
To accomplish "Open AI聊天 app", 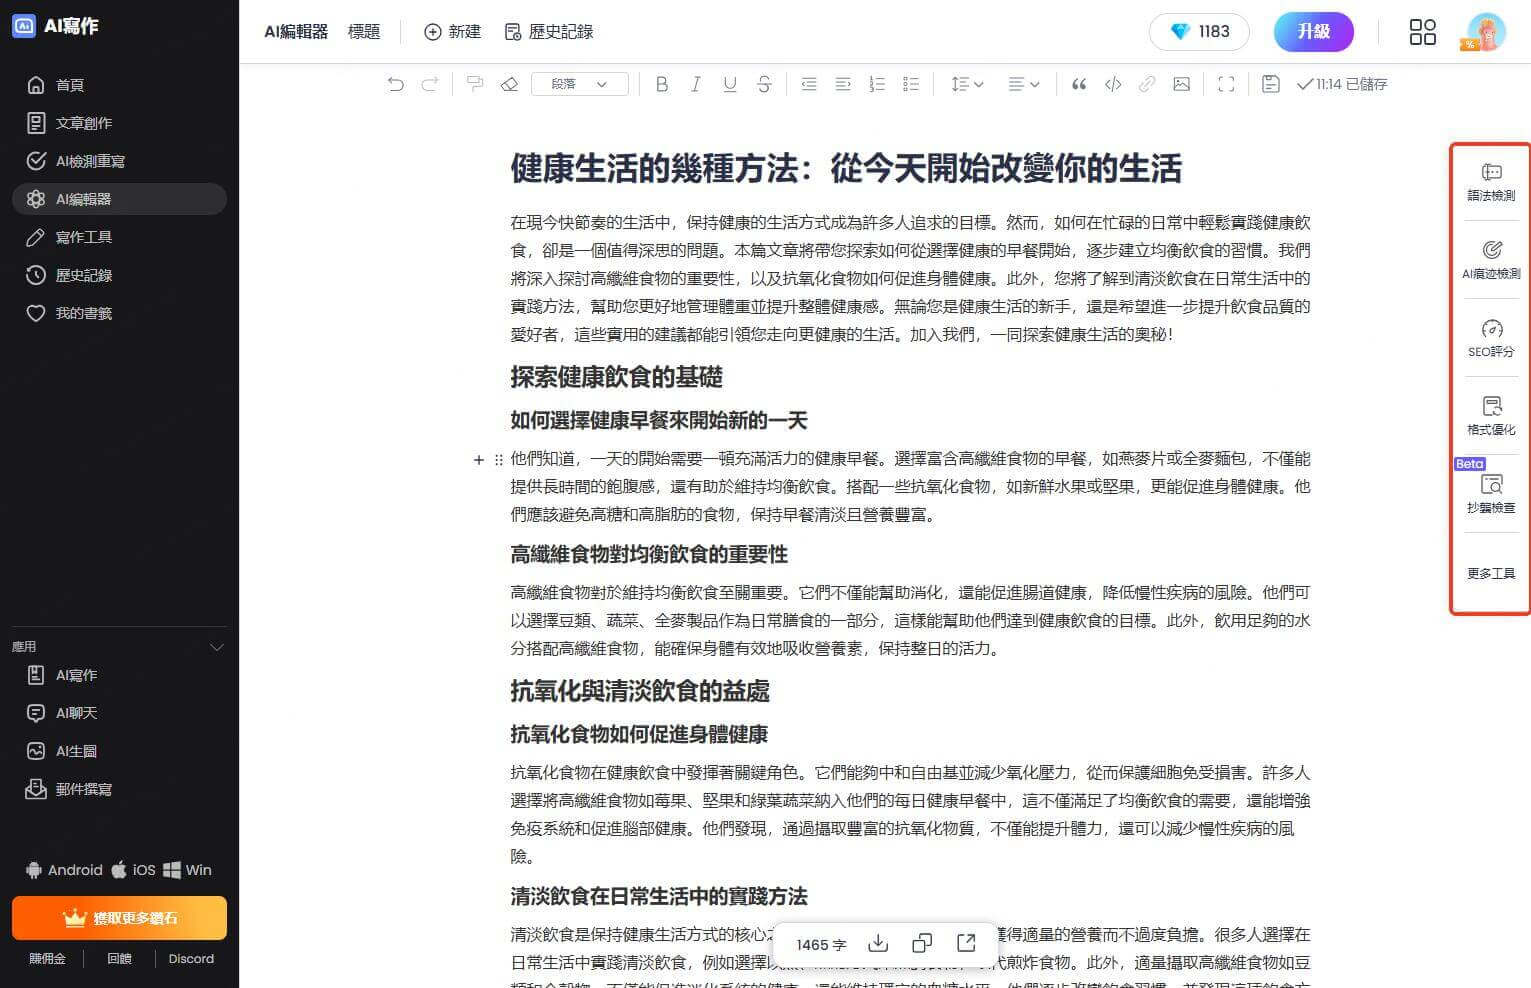I will coord(120,713).
